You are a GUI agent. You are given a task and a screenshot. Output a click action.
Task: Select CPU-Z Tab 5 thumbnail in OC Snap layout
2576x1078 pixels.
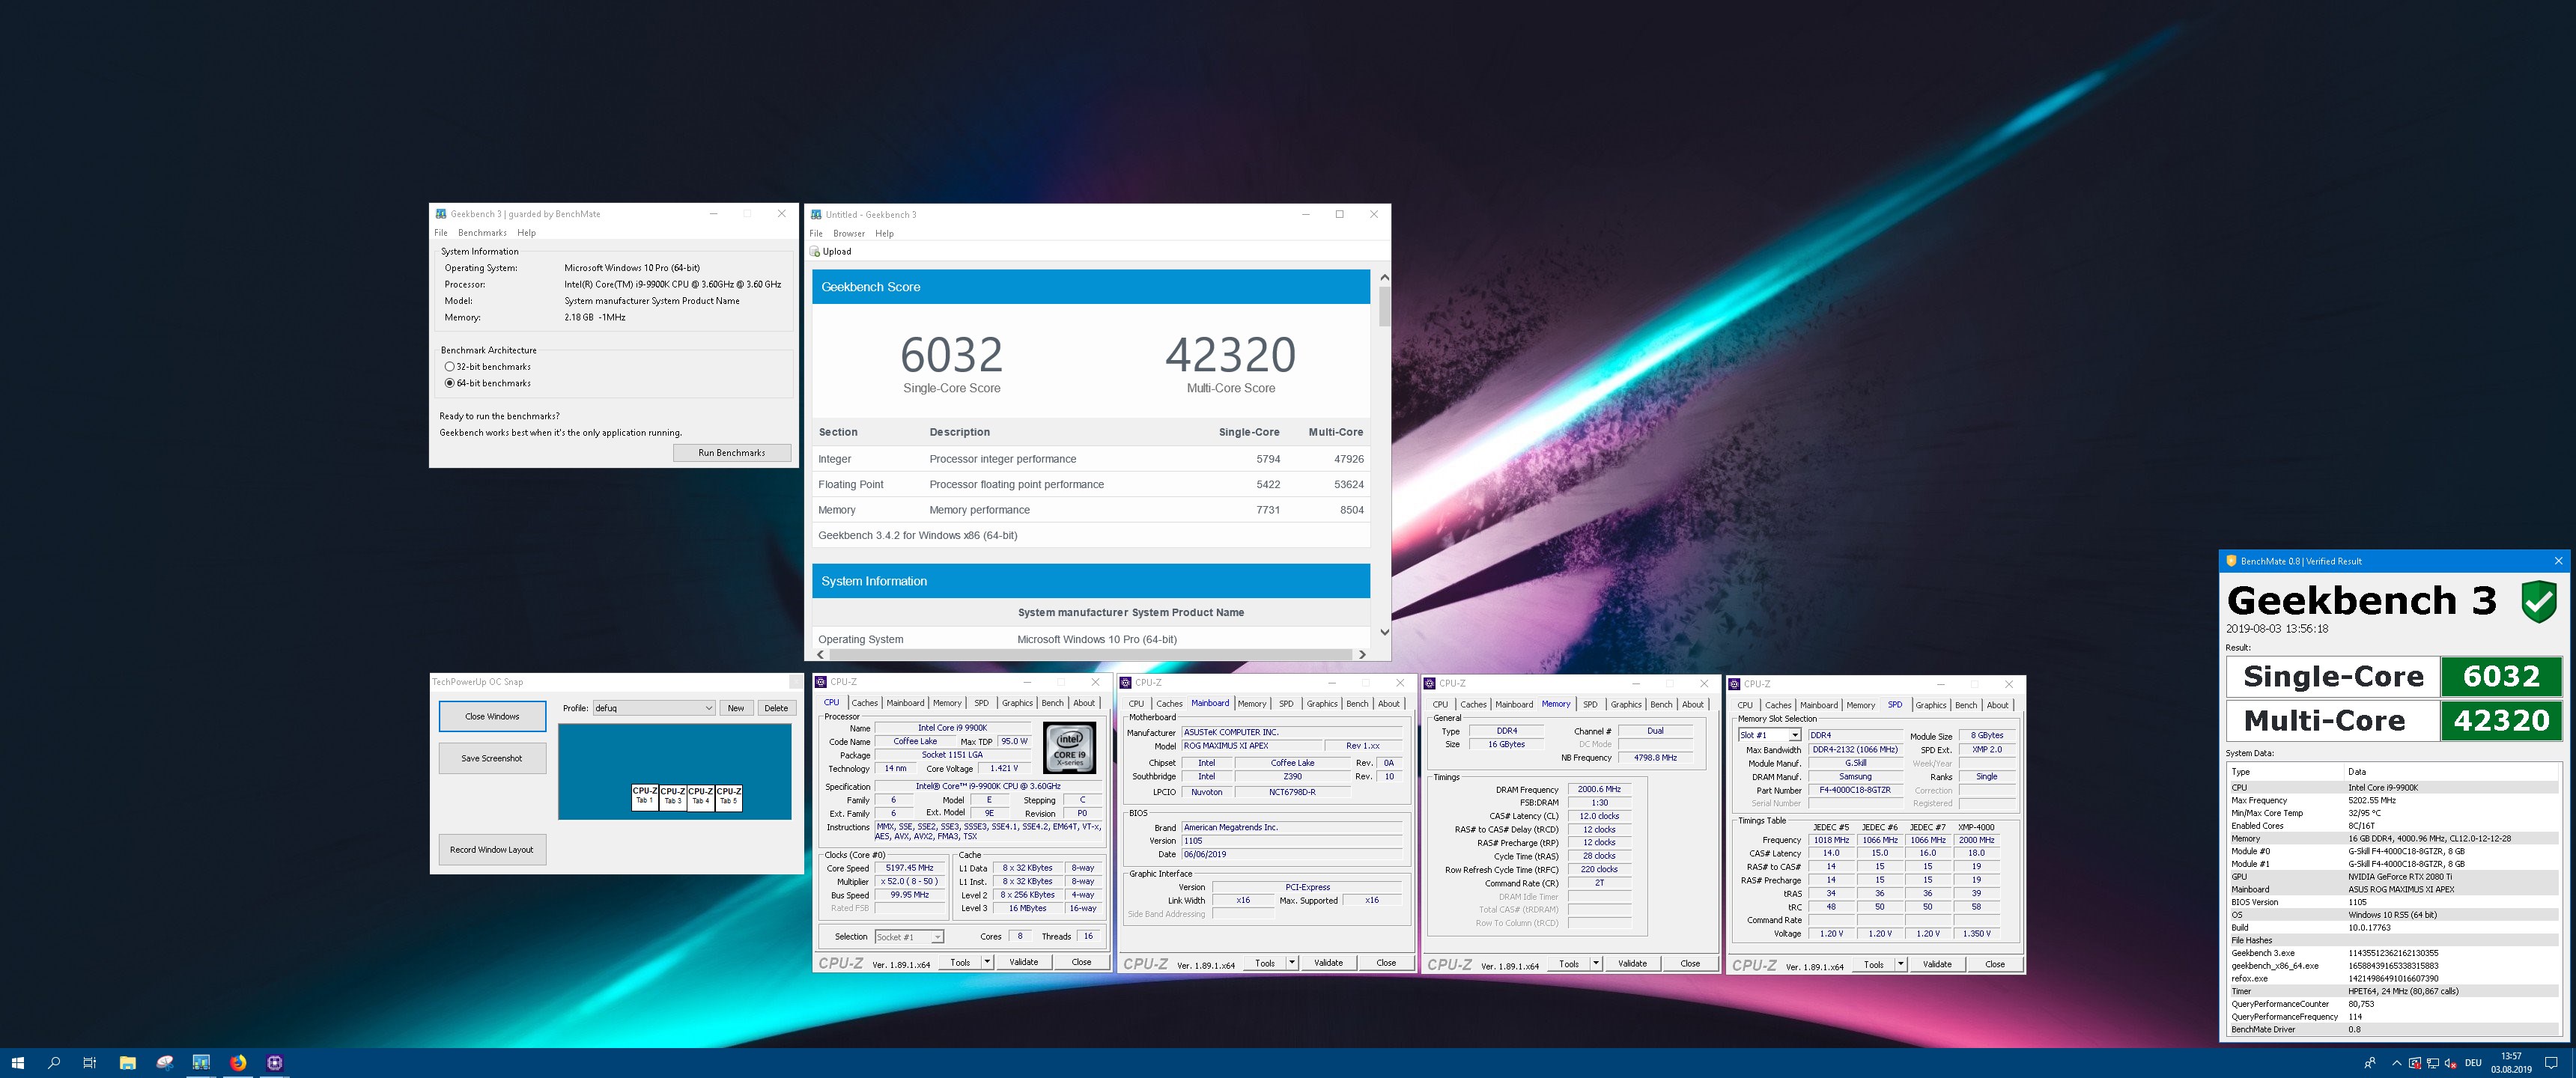pyautogui.click(x=729, y=797)
